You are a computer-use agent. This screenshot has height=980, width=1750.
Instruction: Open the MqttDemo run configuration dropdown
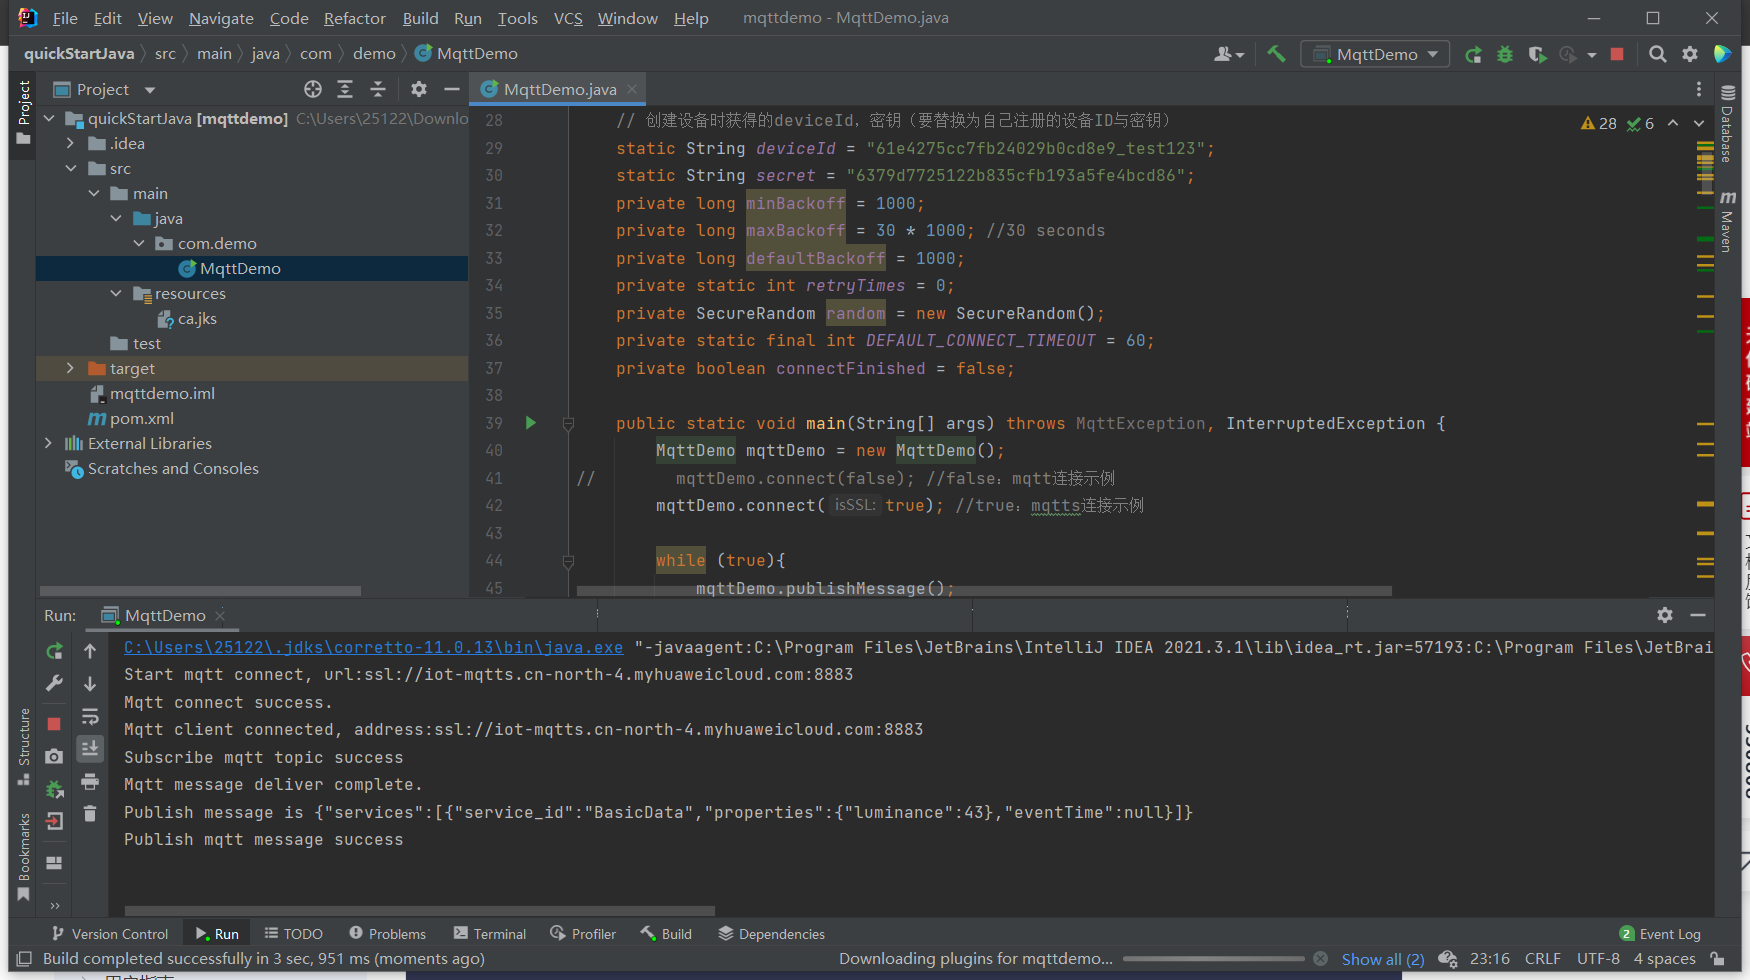[x=1375, y=54]
